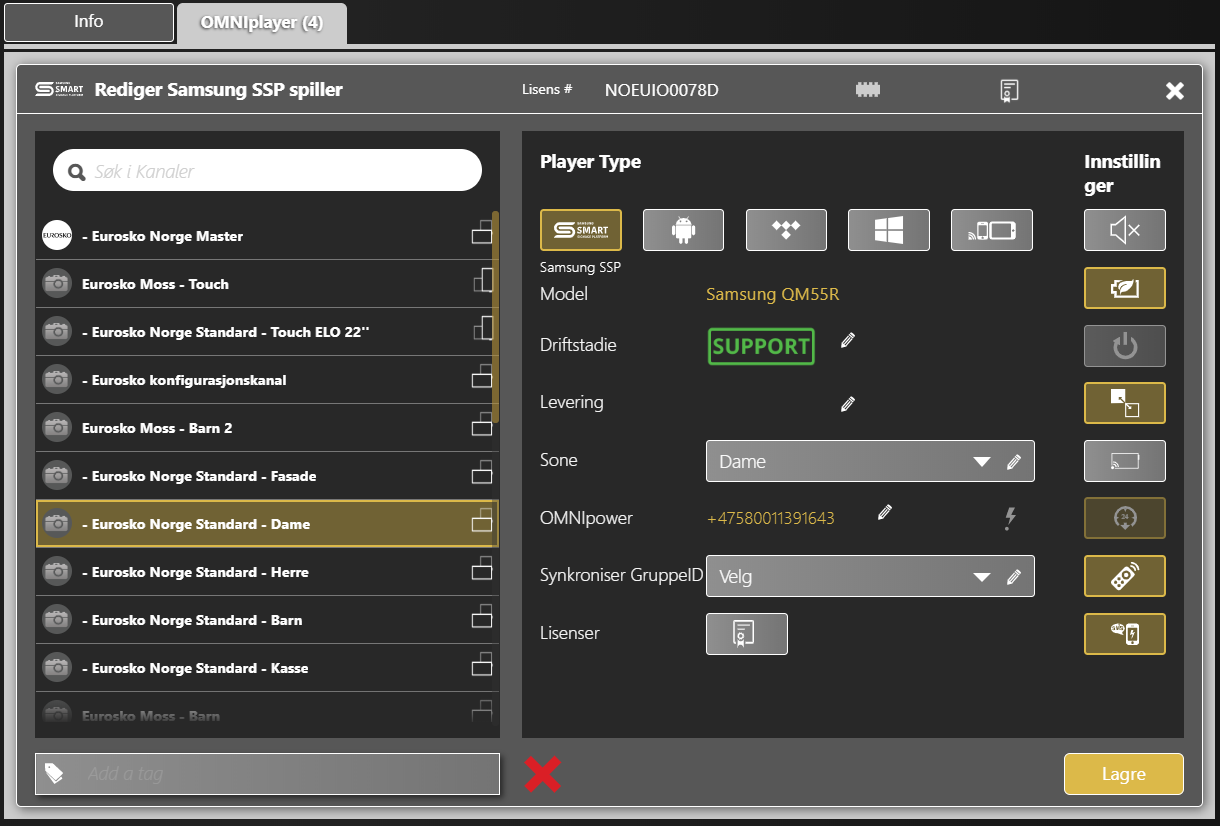Click layout icon for Standard - Kasse
This screenshot has width=1220, height=826.
(x=482, y=664)
